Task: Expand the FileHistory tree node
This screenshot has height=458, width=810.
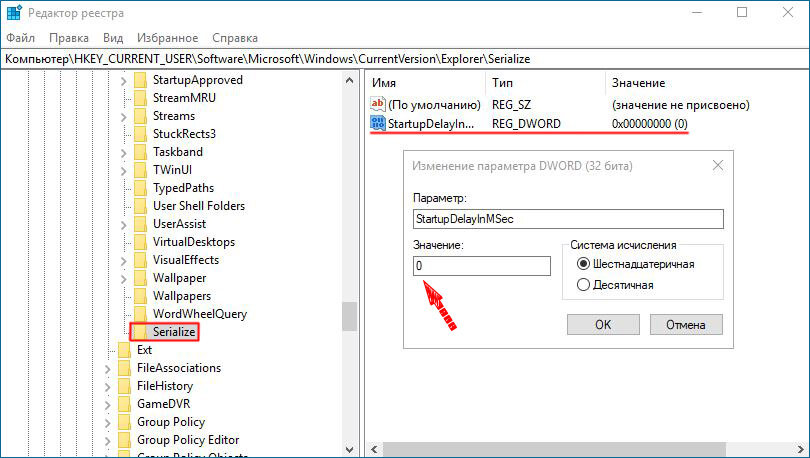Action: (107, 387)
